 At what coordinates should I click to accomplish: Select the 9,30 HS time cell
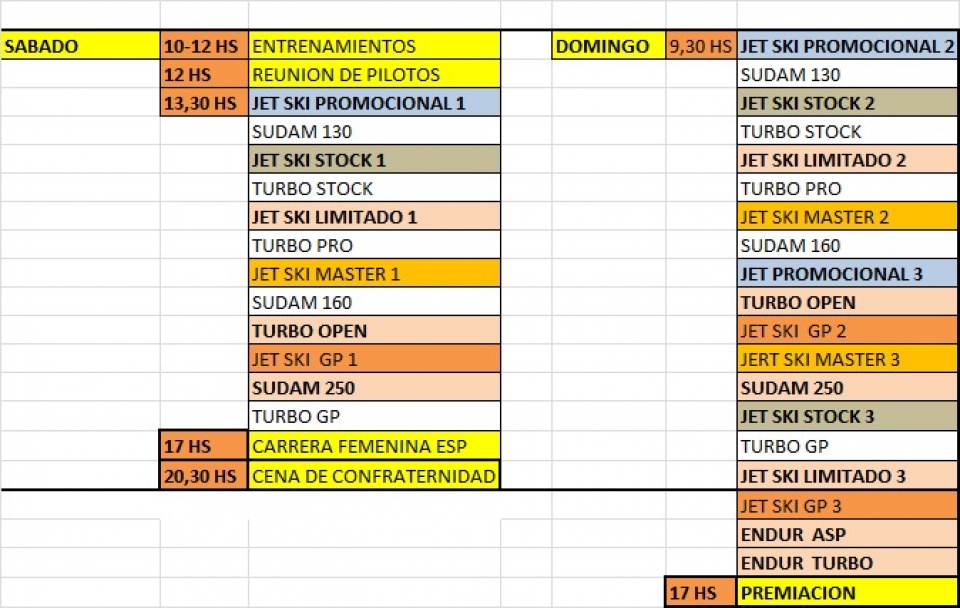pos(701,46)
